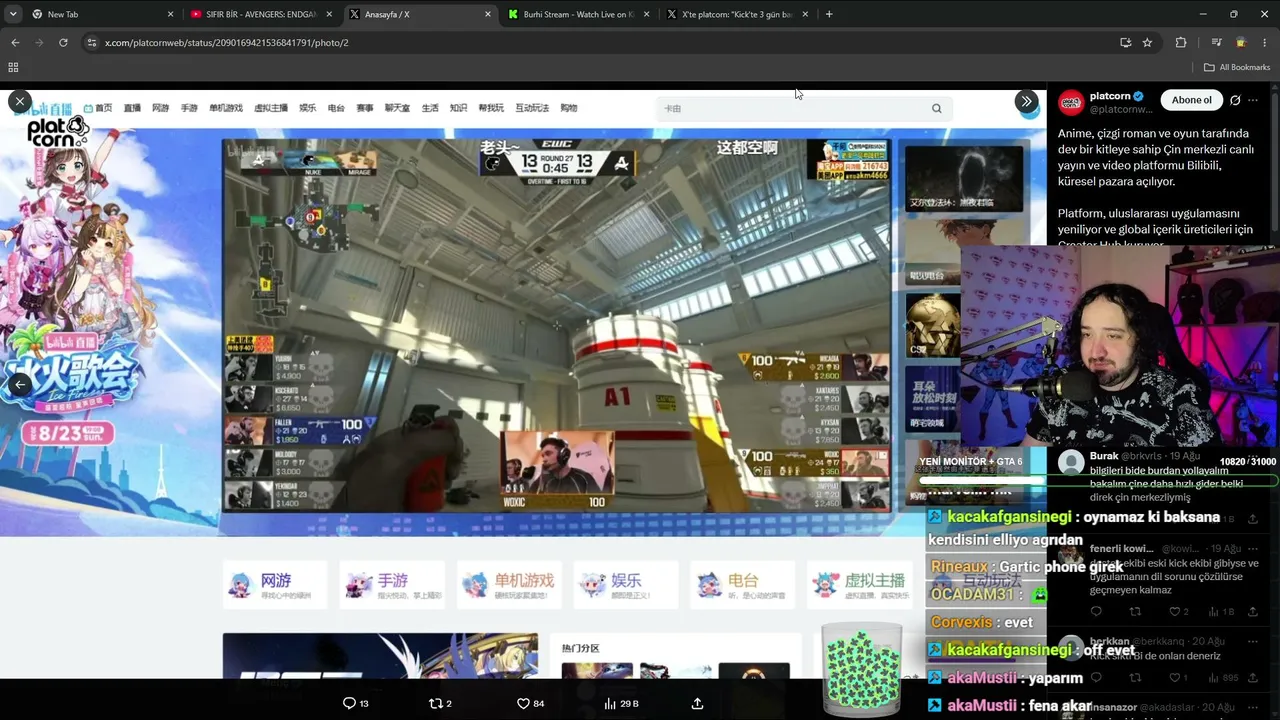1280x720 pixels.
Task: Click the 生活 item in Bilibili nav
Action: 430,108
